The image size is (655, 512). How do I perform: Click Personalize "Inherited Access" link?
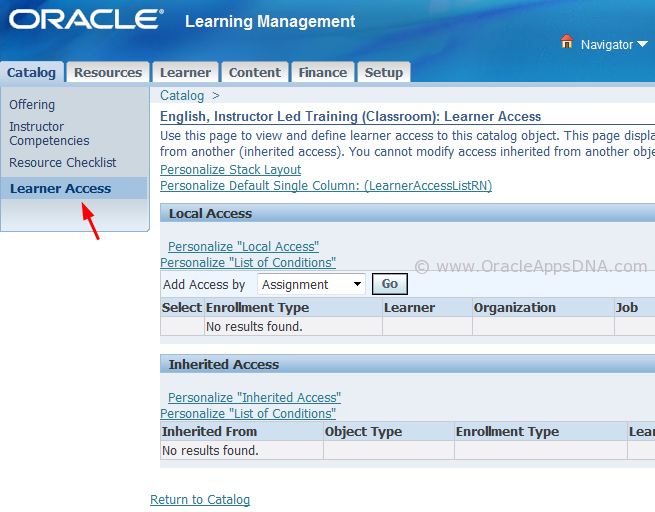254,398
